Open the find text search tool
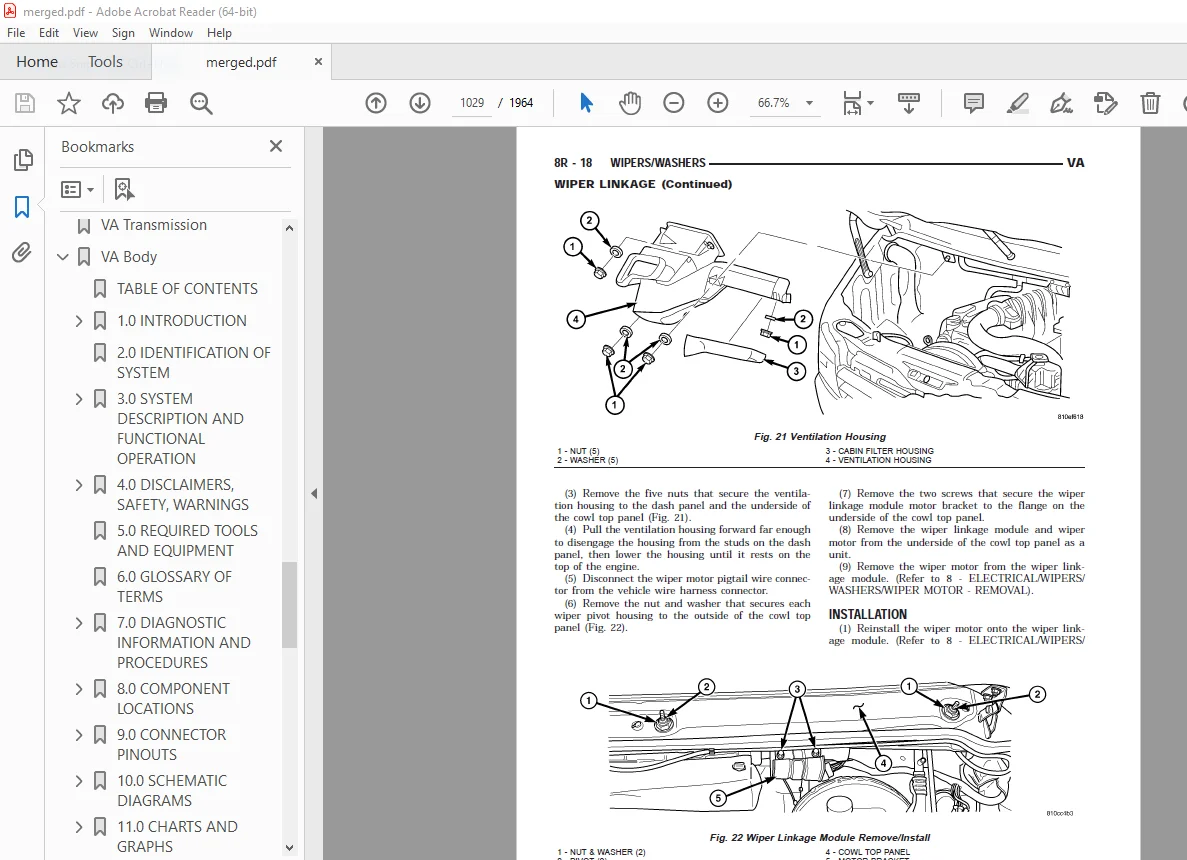This screenshot has height=860, width=1187. point(201,103)
